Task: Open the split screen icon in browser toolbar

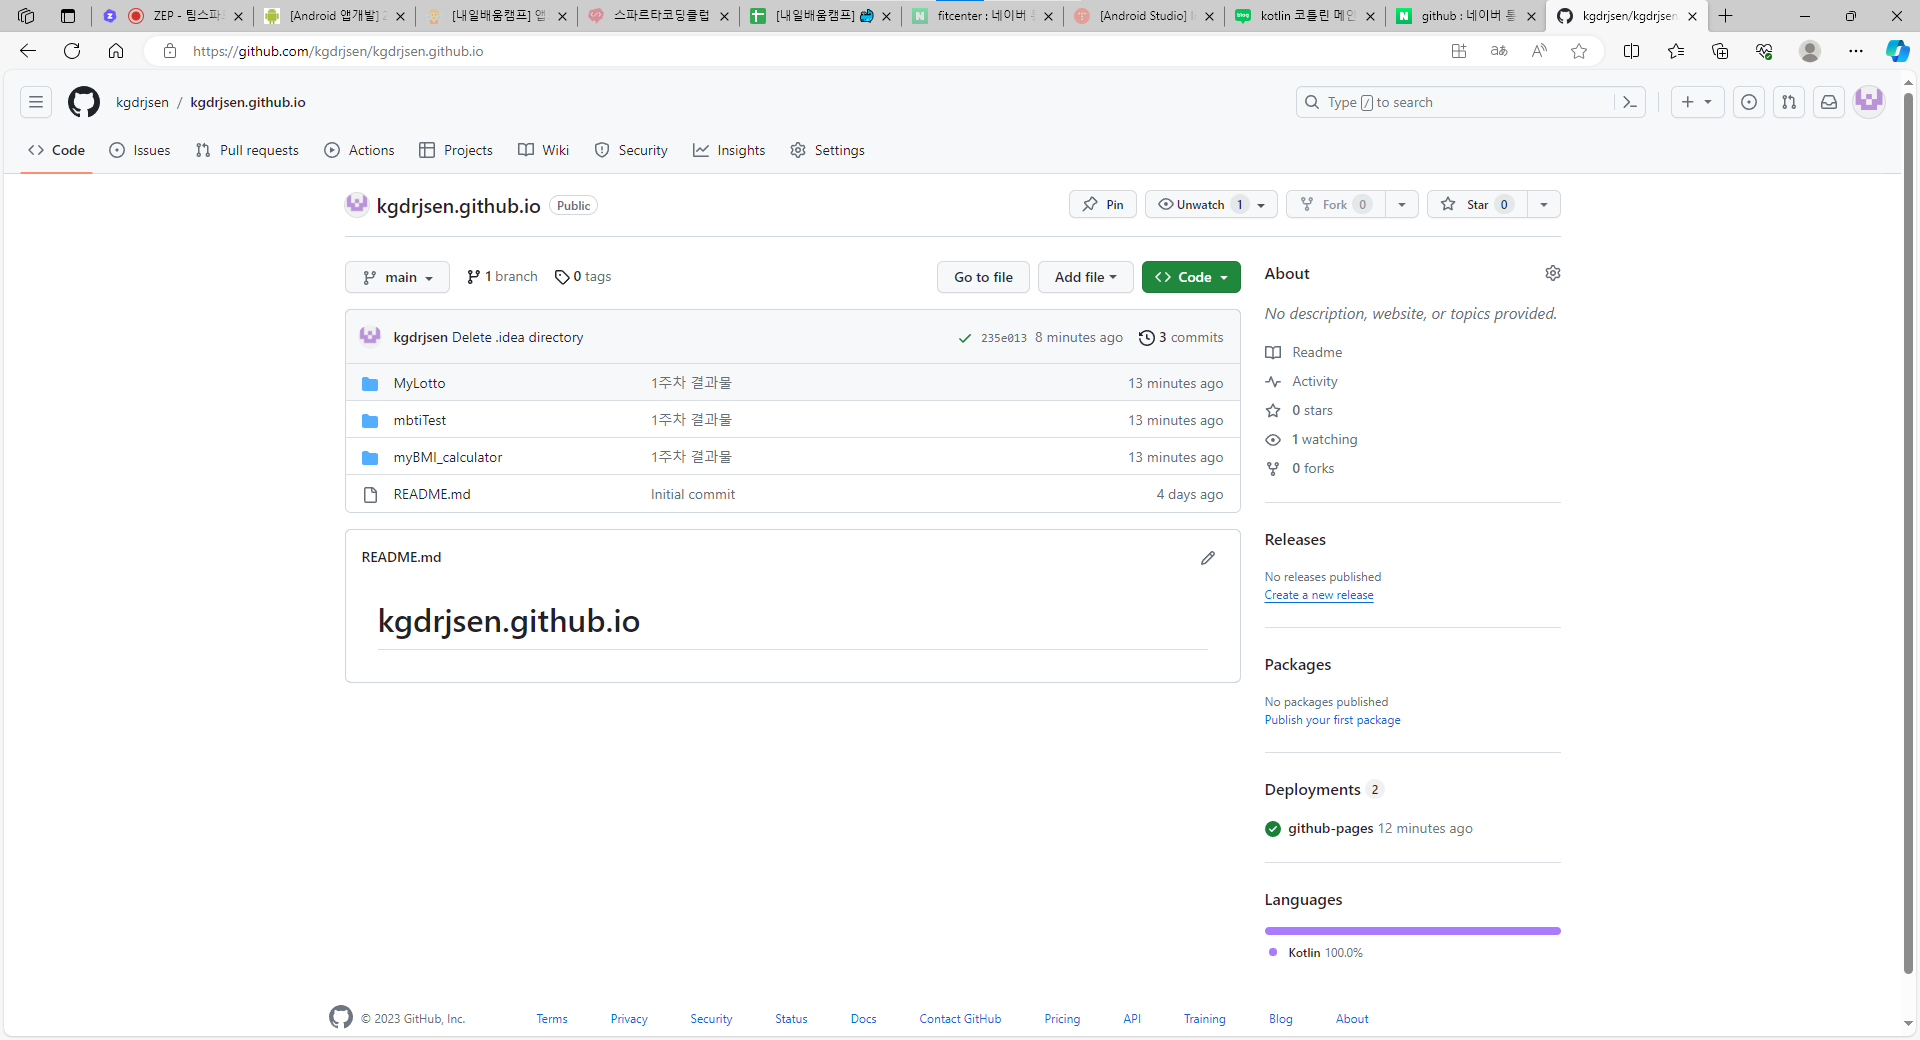Action: click(x=1631, y=51)
